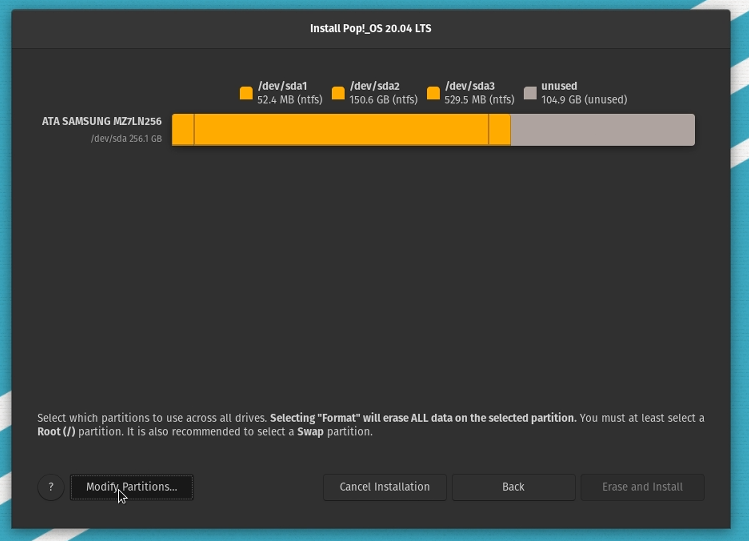The height and width of the screenshot is (541, 749).
Task: Select the narrow /dev/sda1 segment in drive bar
Action: (183, 130)
